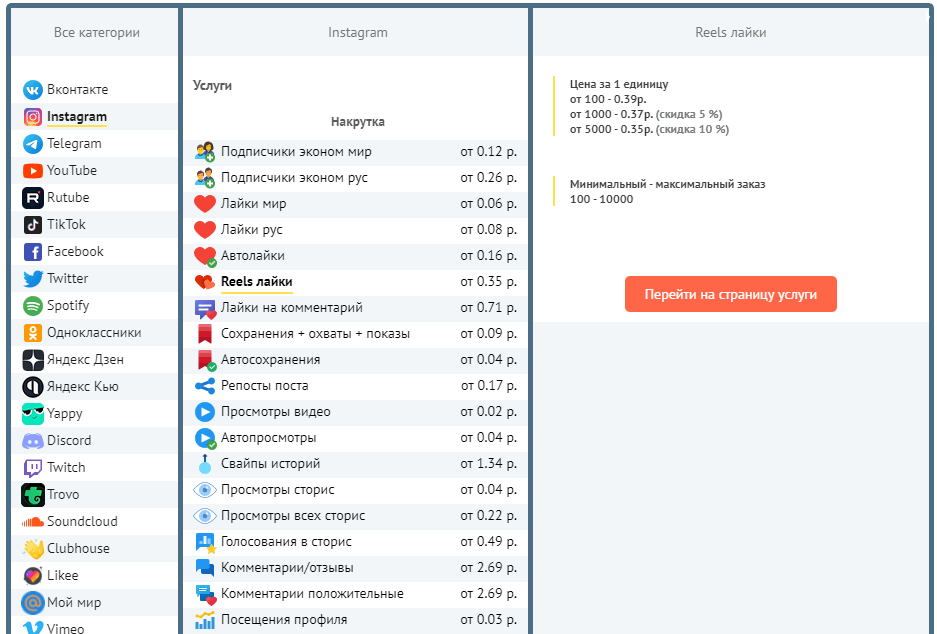The width and height of the screenshot is (937, 634).
Task: Click the Вконтакте logo icon
Action: (33, 90)
